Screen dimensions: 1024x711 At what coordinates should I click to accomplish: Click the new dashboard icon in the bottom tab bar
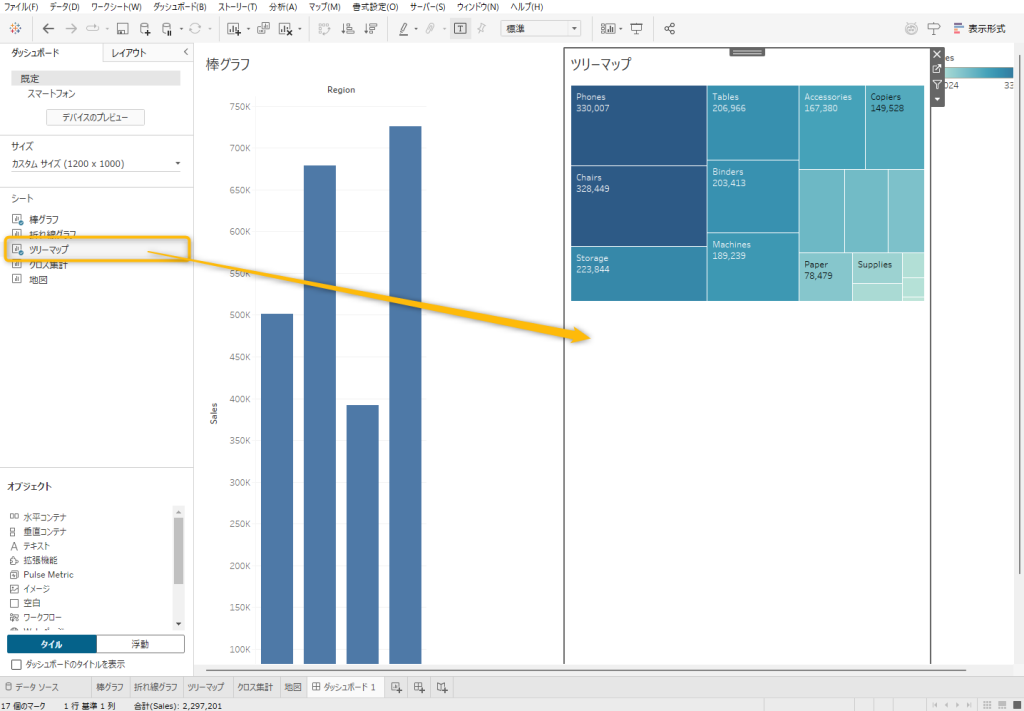(x=419, y=687)
